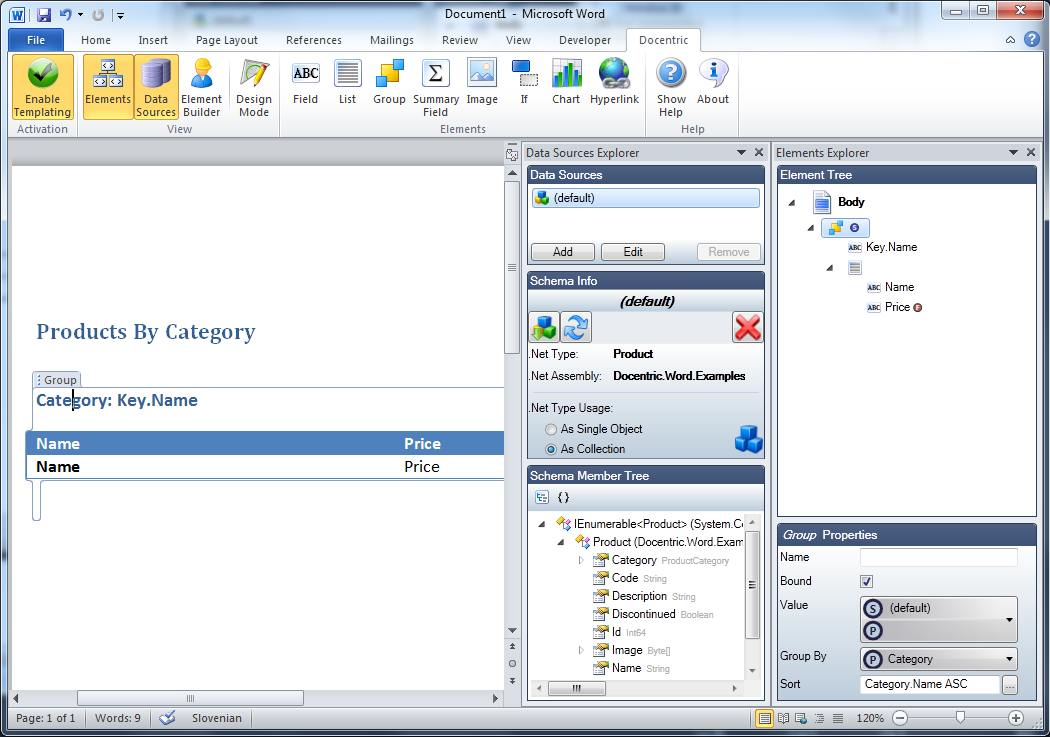Select the Price node in Element Tree

click(897, 307)
